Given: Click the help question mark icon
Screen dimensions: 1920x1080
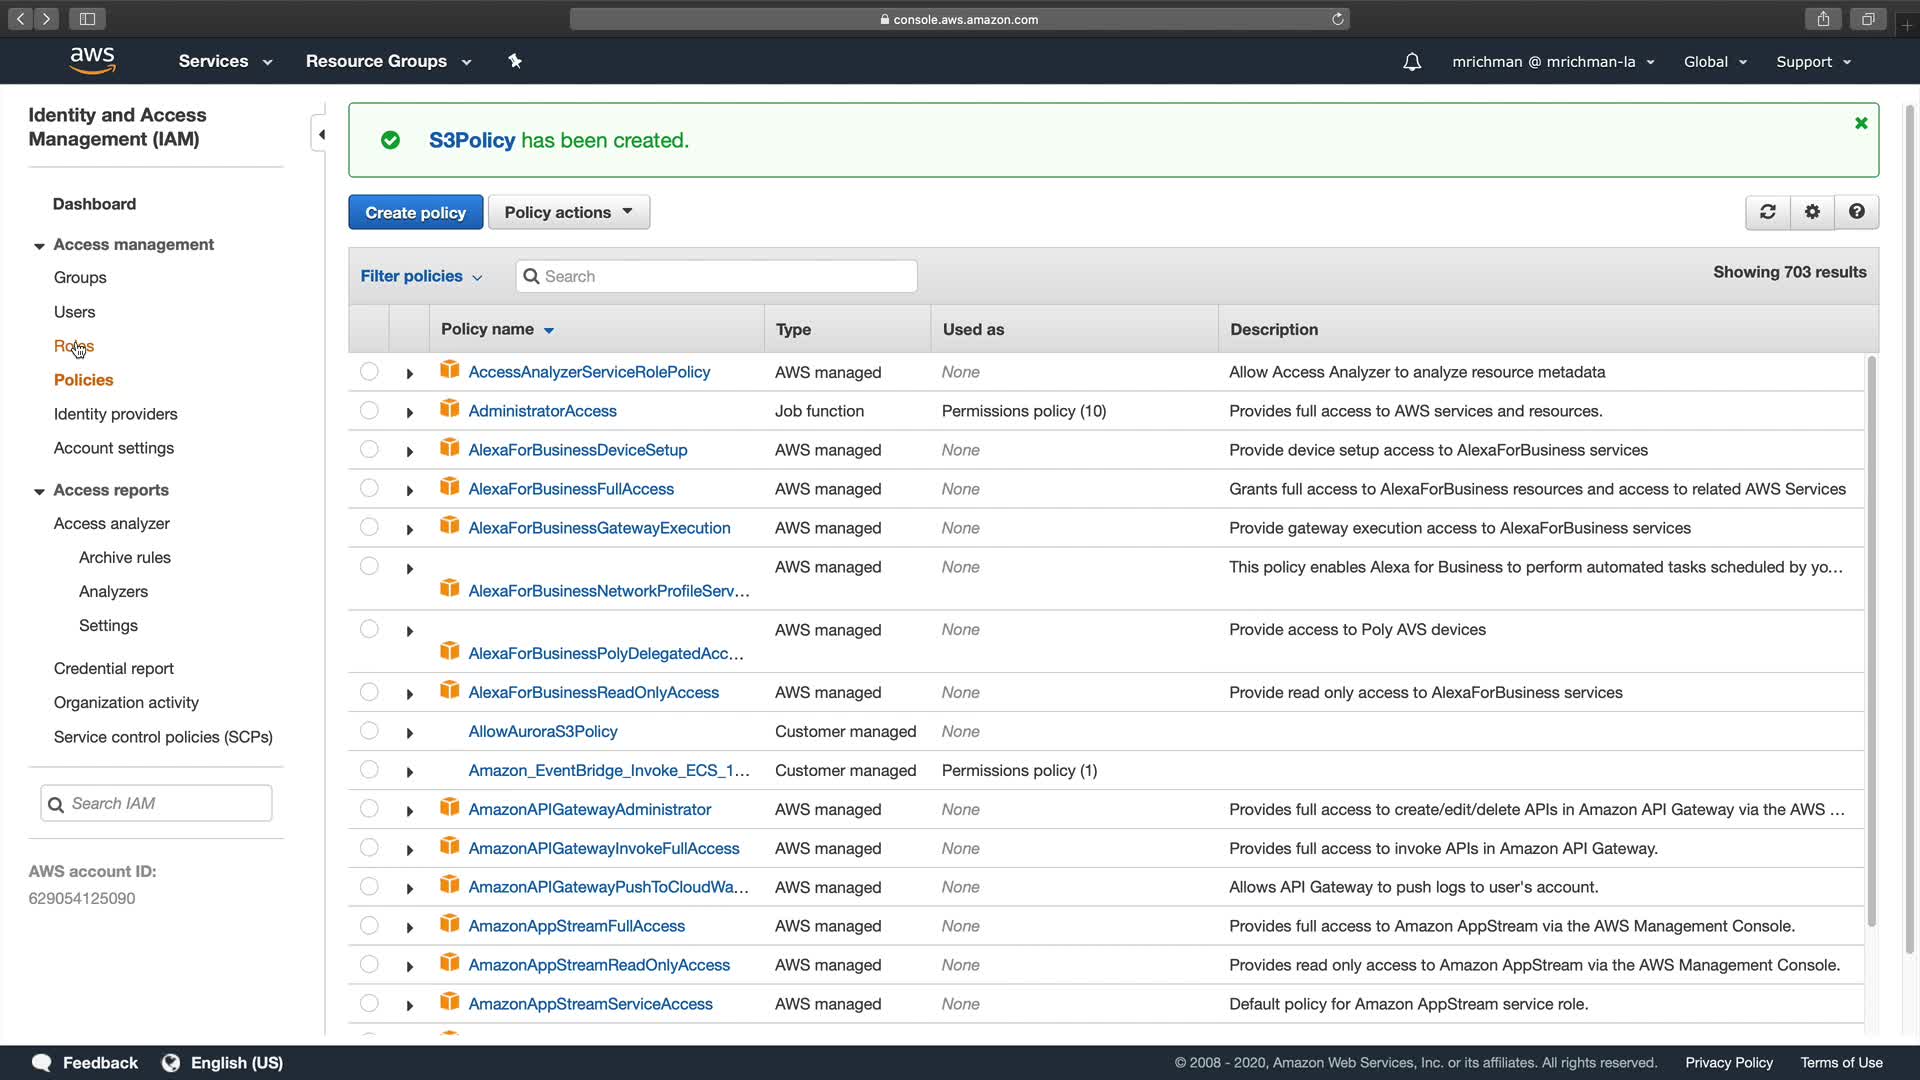Looking at the screenshot, I should click(x=1856, y=212).
